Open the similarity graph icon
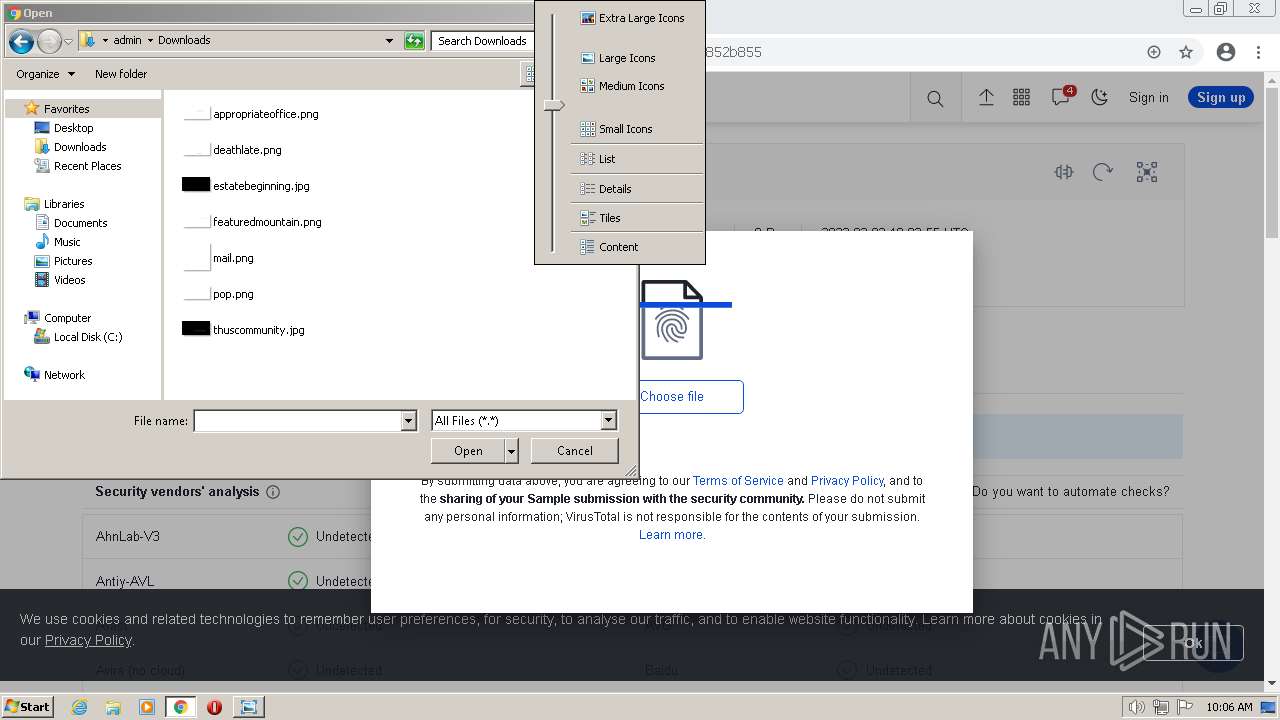 point(1147,172)
